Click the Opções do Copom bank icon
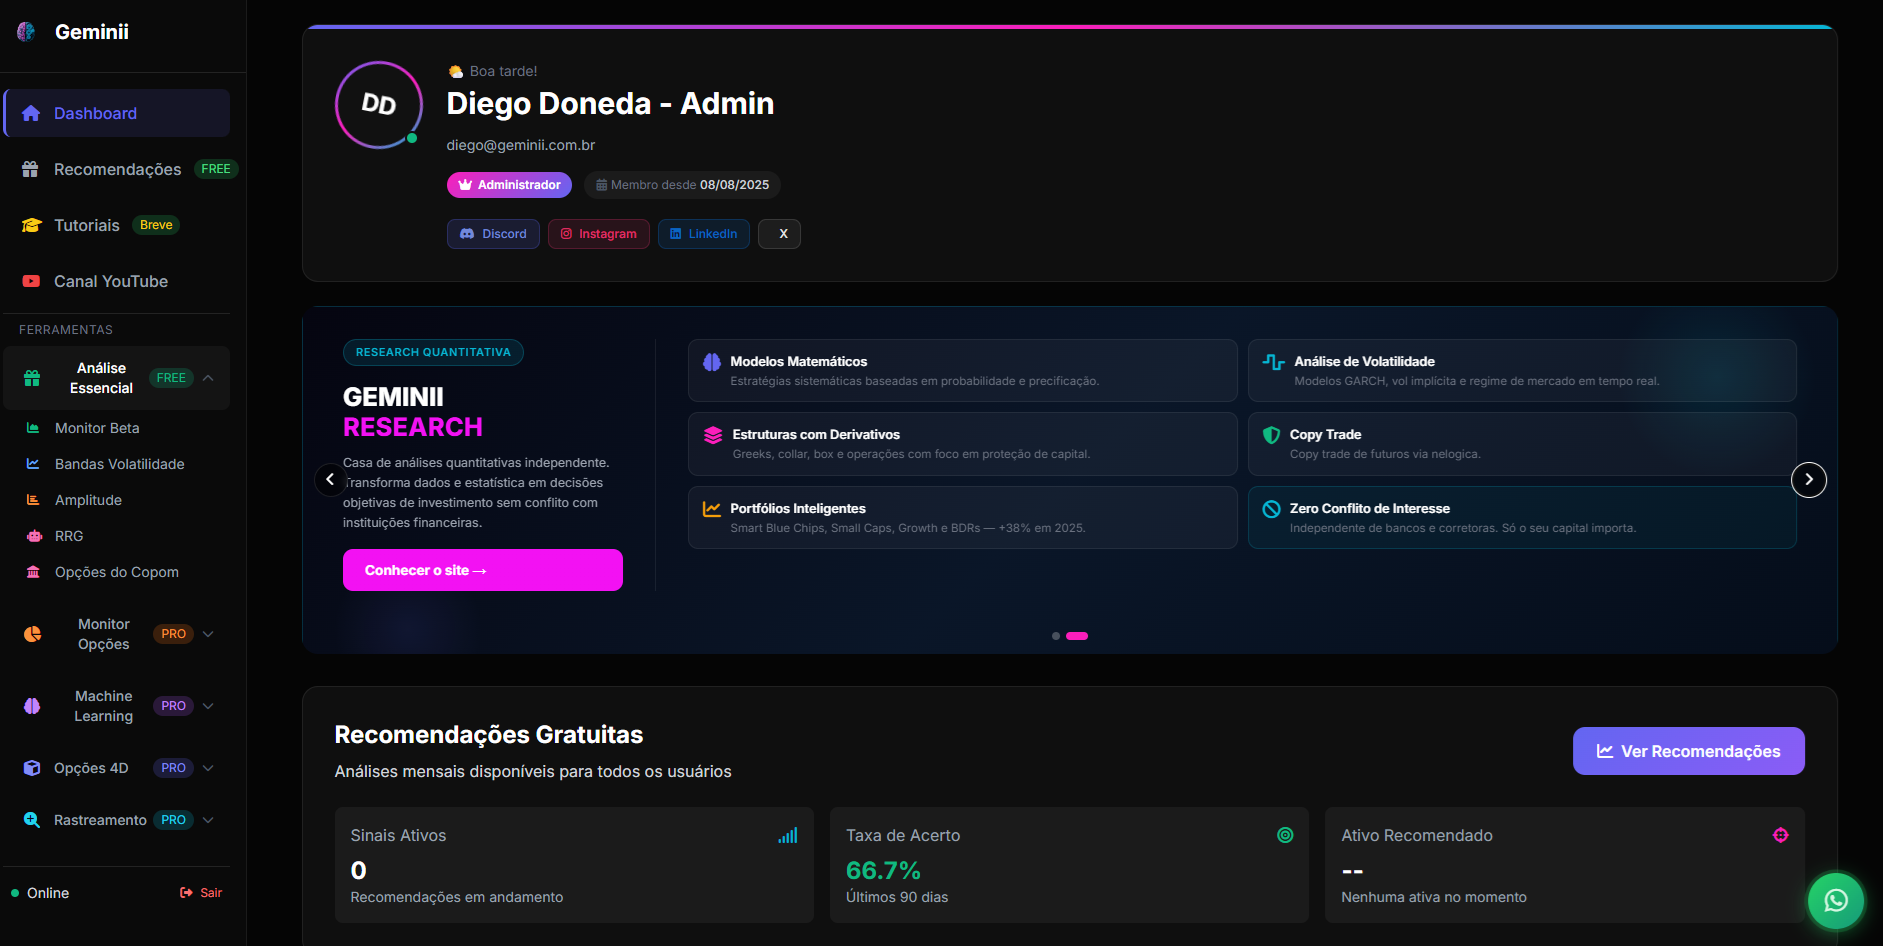Viewport: 1883px width, 946px height. pyautogui.click(x=33, y=572)
